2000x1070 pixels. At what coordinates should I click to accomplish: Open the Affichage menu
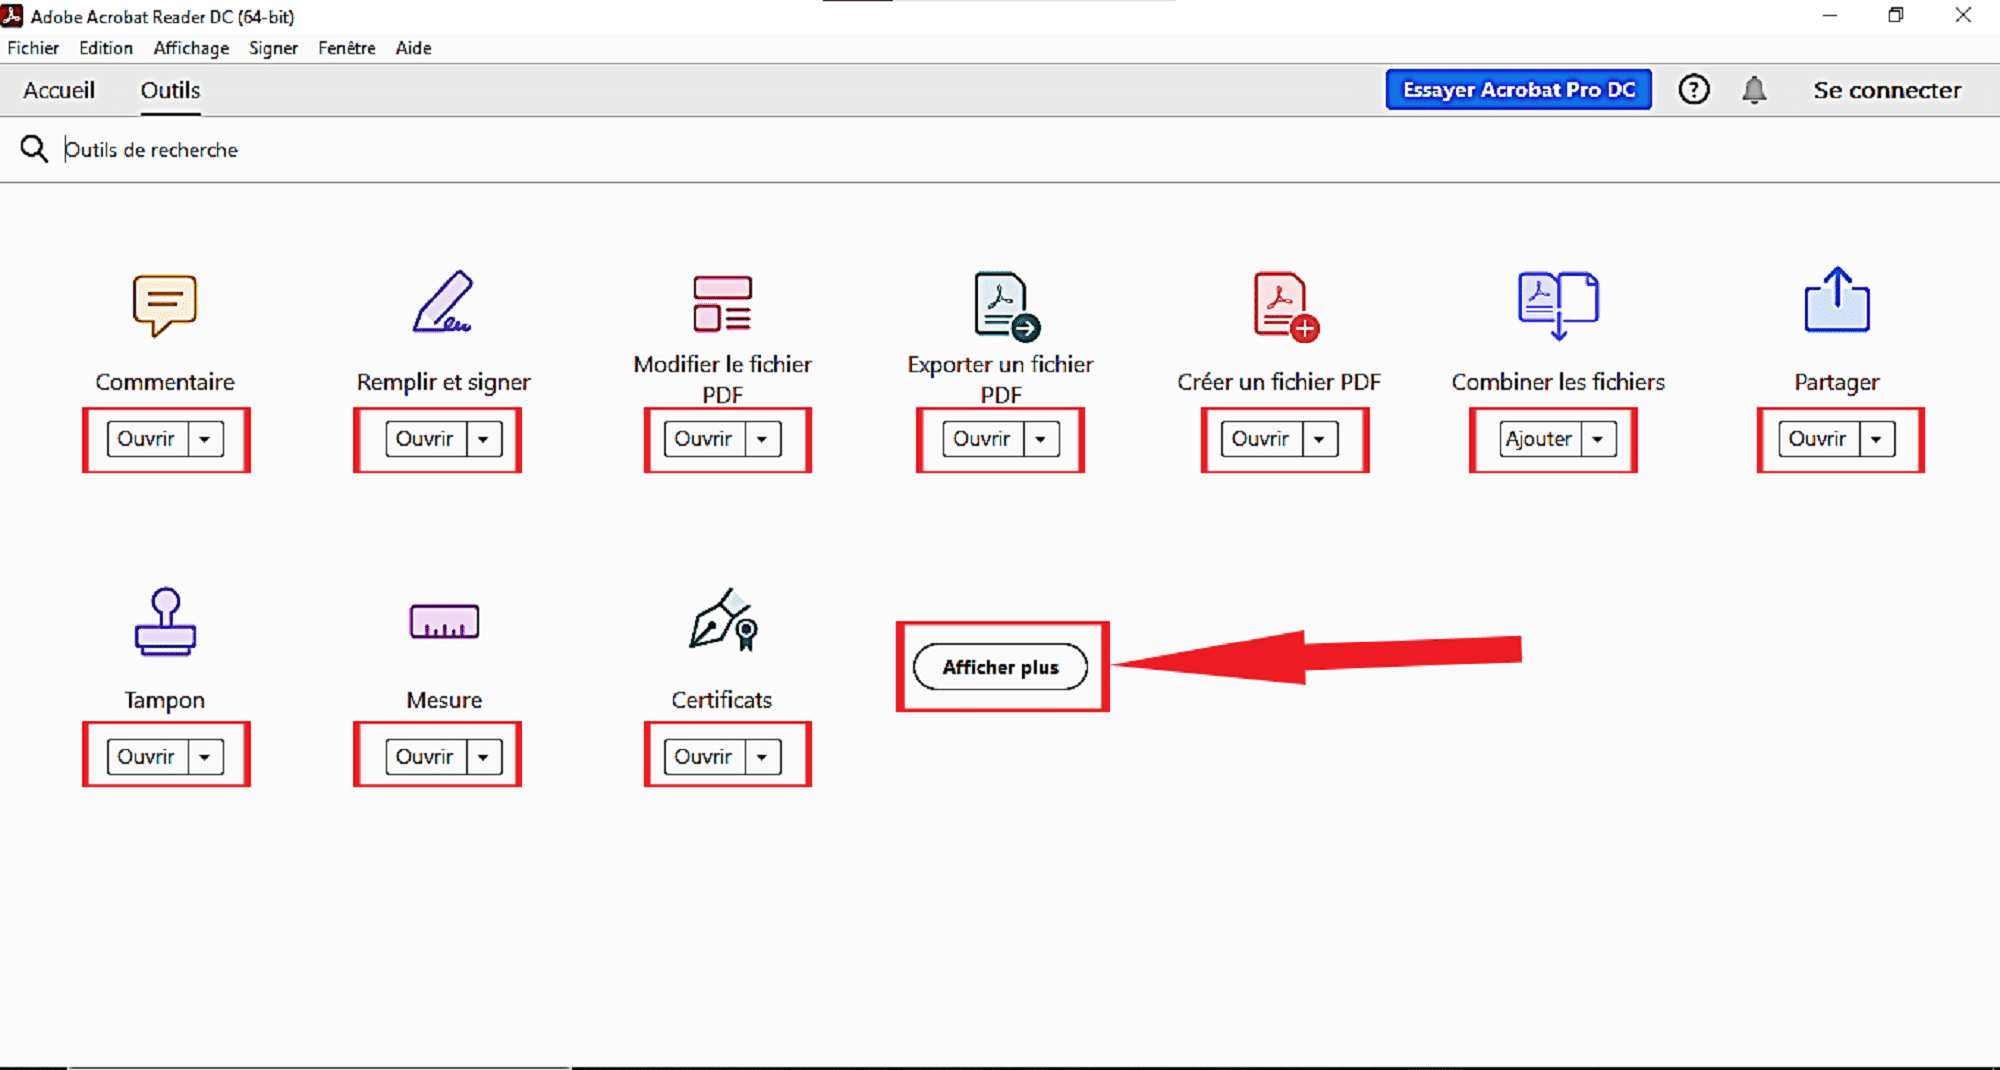[x=191, y=48]
